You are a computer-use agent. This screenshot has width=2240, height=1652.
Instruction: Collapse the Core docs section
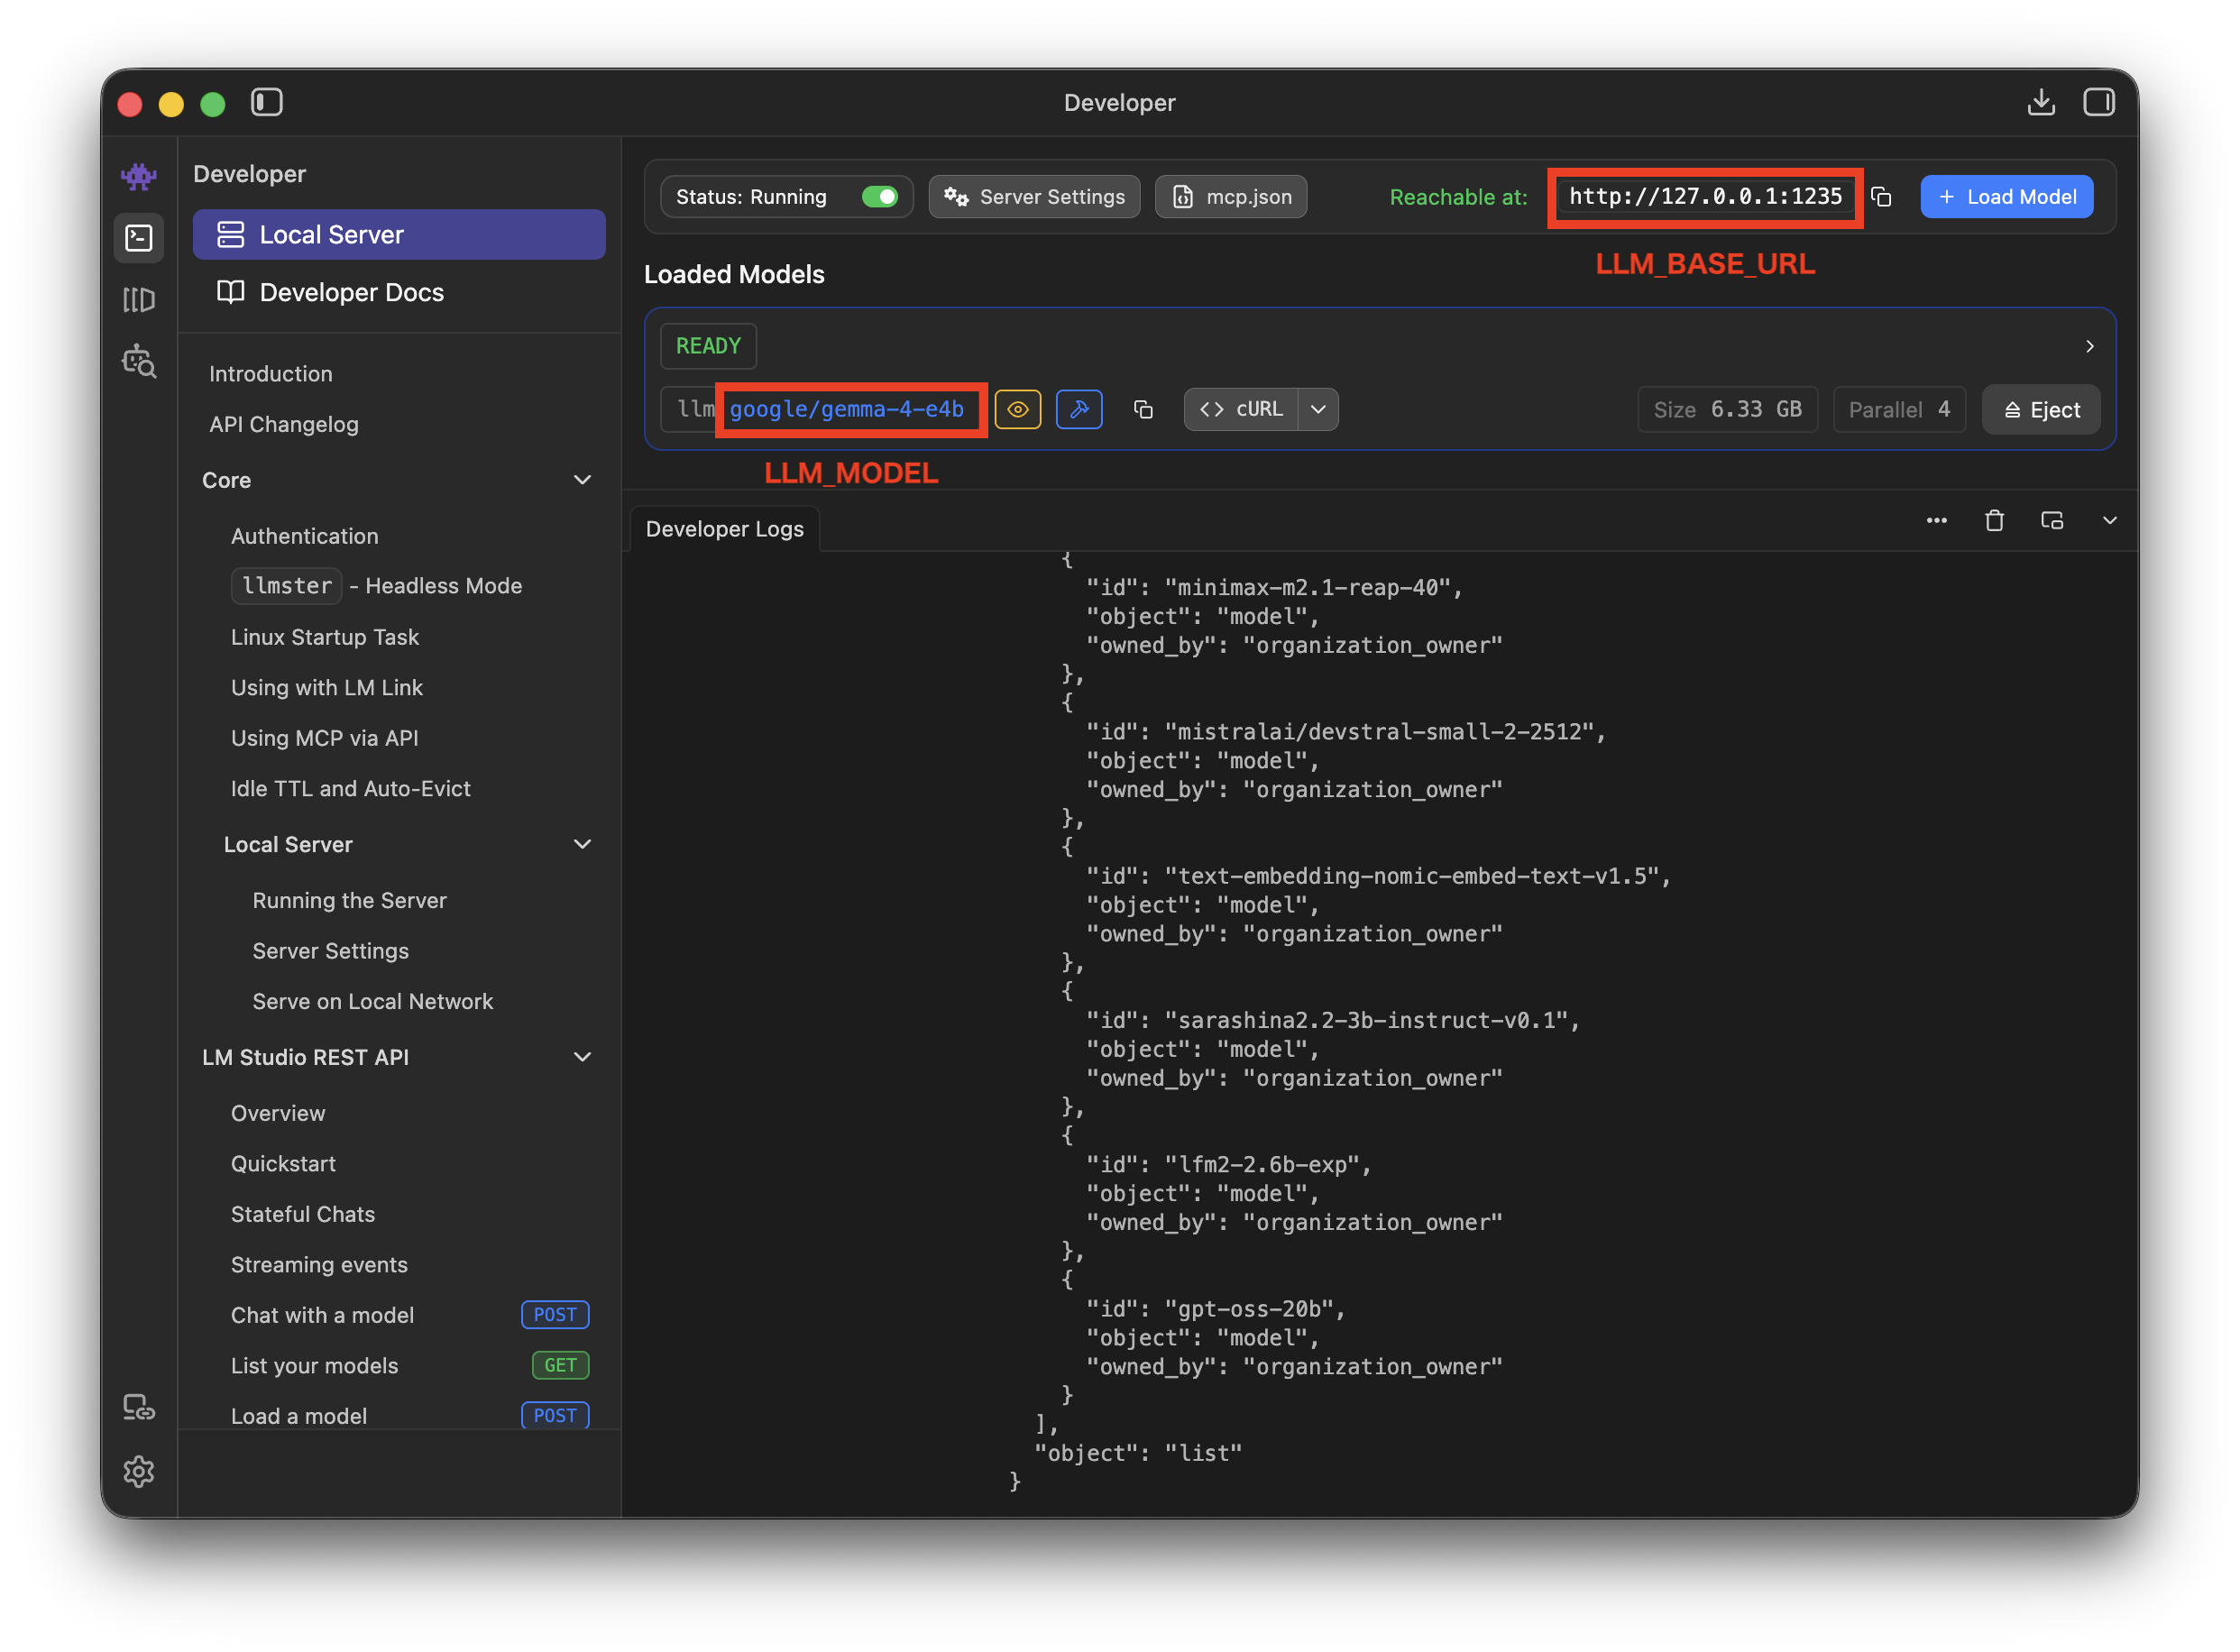tap(582, 480)
